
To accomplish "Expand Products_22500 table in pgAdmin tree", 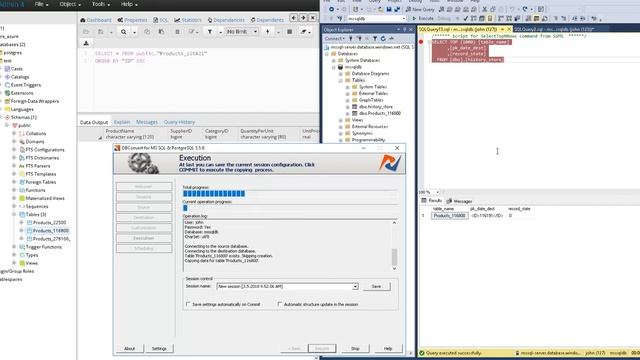I will pos(21,222).
